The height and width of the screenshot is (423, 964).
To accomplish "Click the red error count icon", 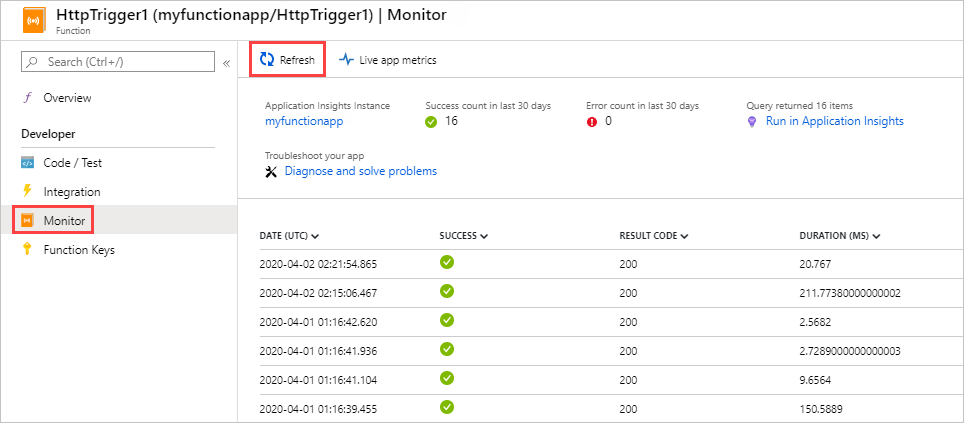I will 592,122.
